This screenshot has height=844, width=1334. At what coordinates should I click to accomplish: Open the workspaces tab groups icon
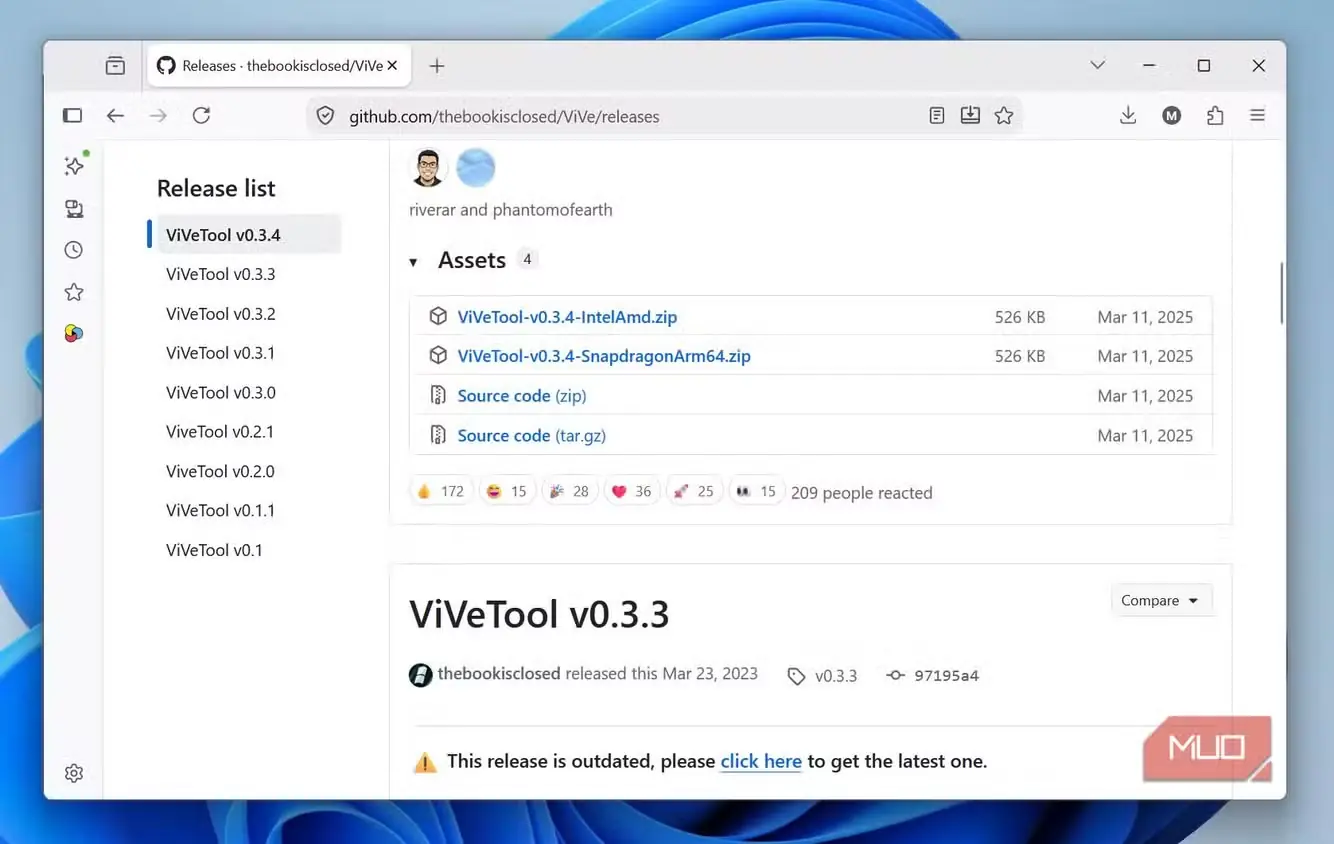pos(115,66)
